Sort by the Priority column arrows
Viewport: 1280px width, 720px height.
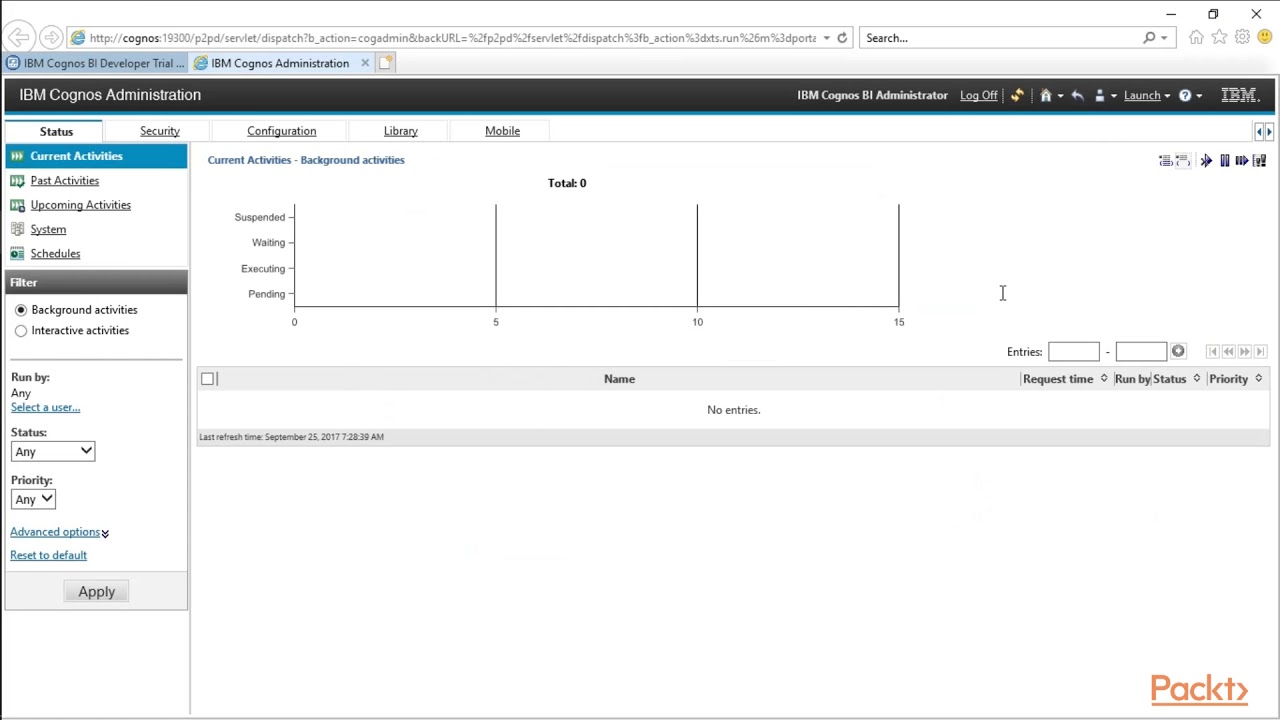click(x=1258, y=379)
